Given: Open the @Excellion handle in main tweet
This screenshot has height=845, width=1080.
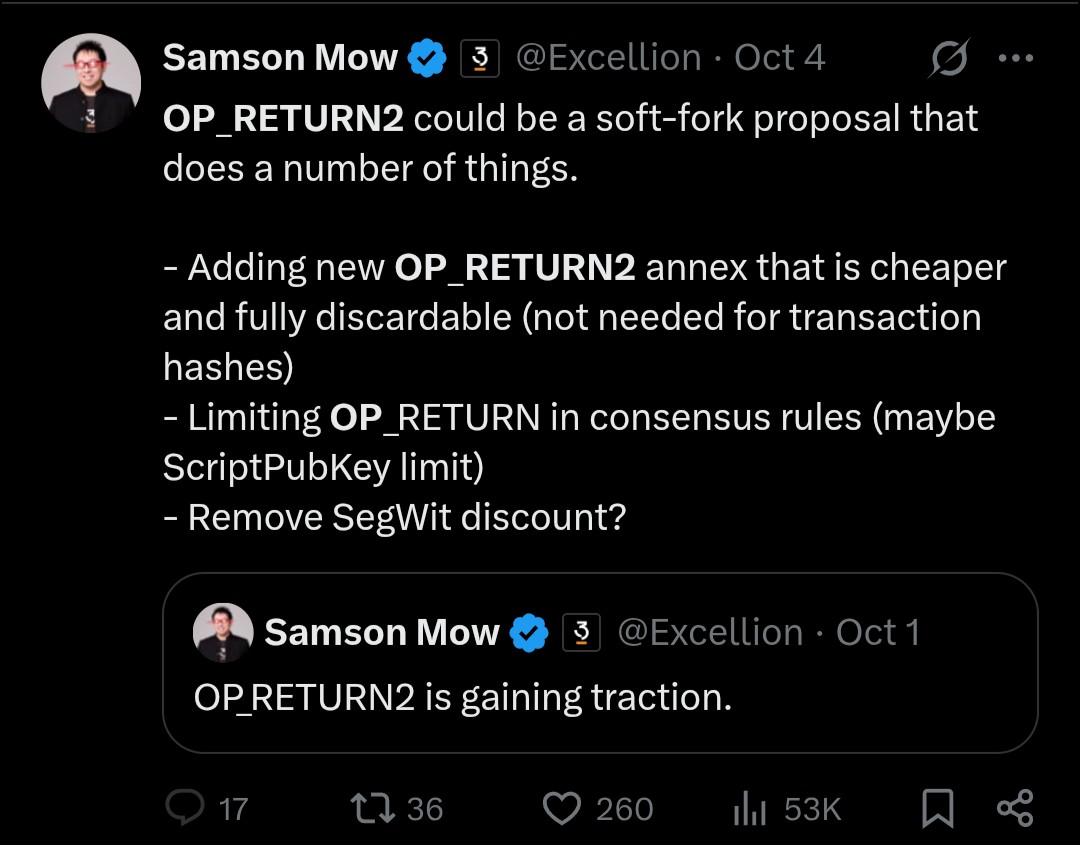Looking at the screenshot, I should pos(608,59).
